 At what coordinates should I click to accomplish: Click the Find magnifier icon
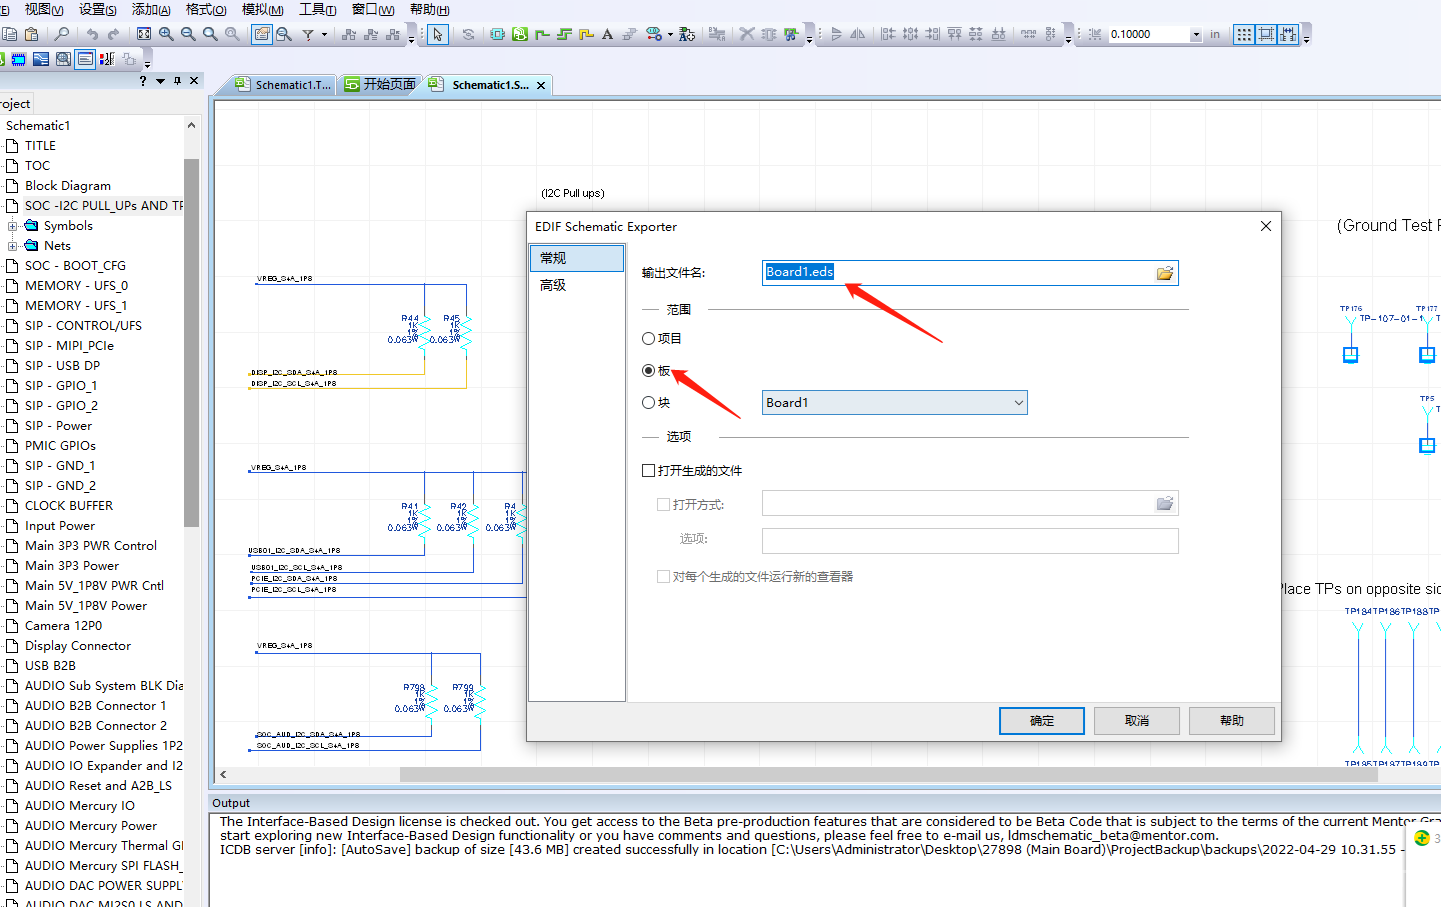click(x=62, y=34)
